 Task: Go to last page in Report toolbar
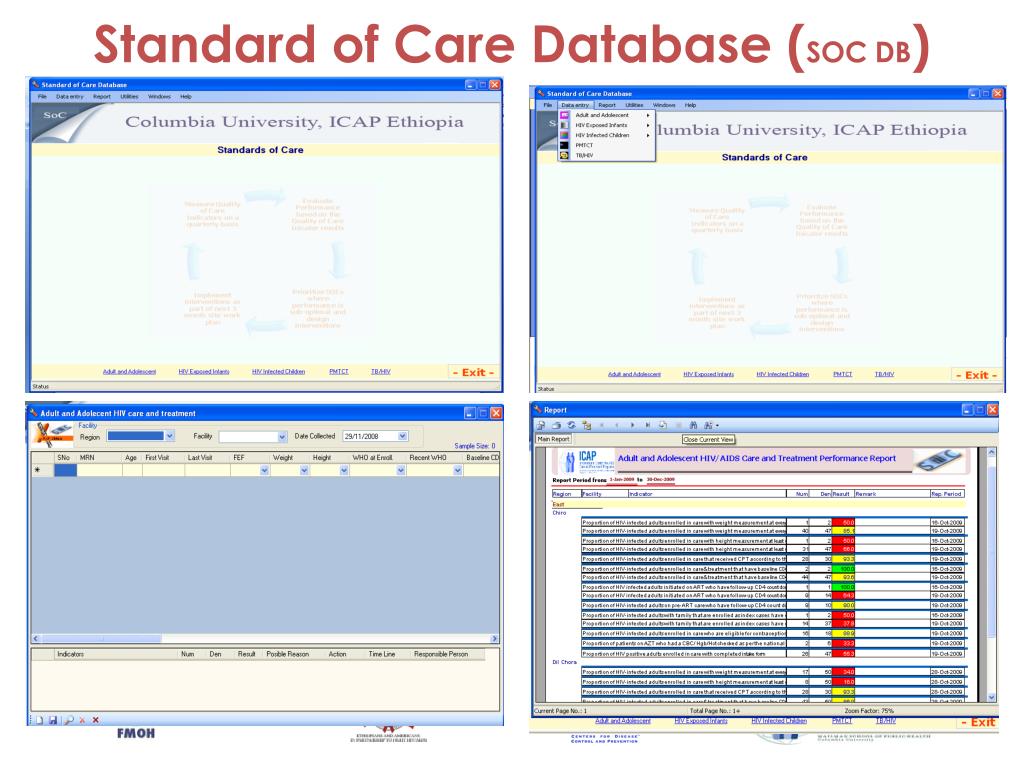pos(647,425)
